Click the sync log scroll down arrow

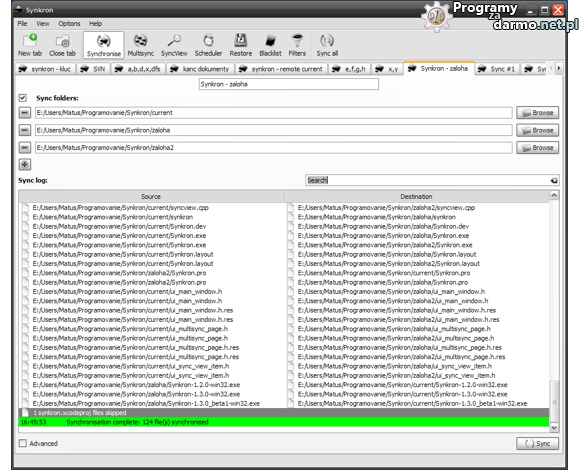pyautogui.click(x=554, y=427)
